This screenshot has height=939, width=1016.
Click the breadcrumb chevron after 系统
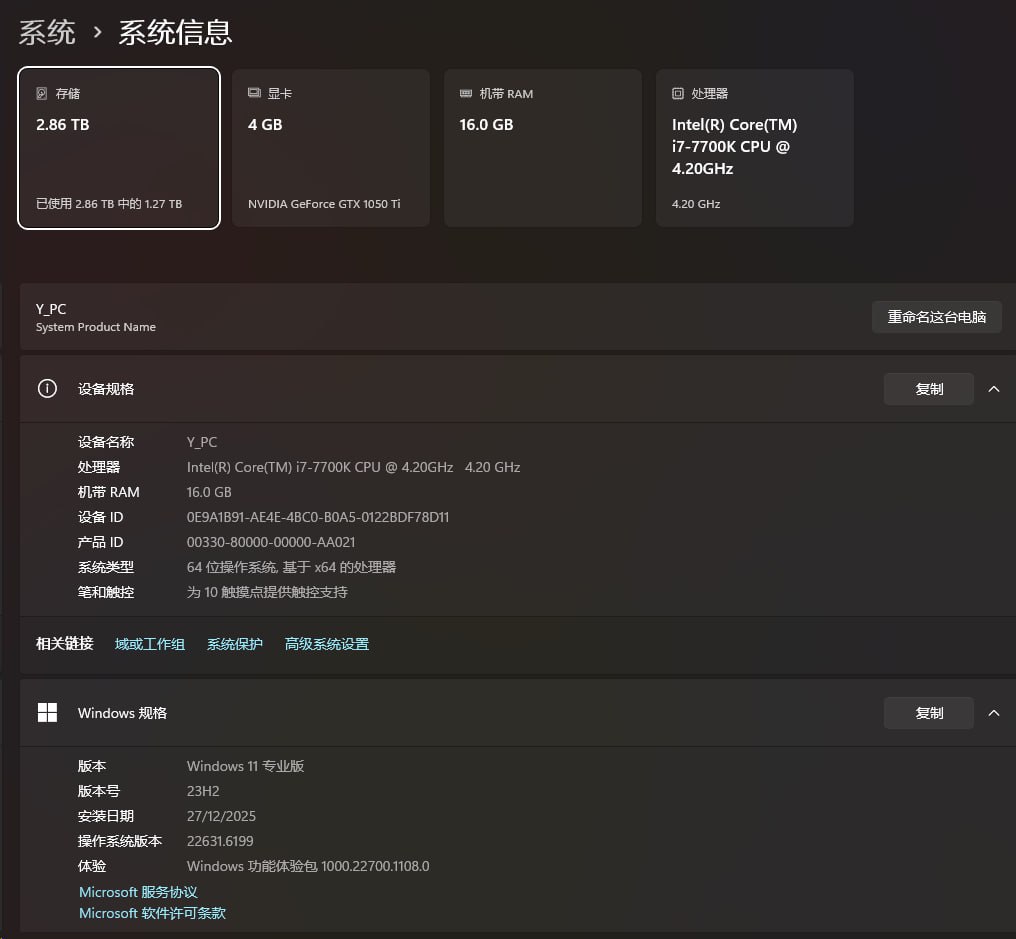click(97, 32)
